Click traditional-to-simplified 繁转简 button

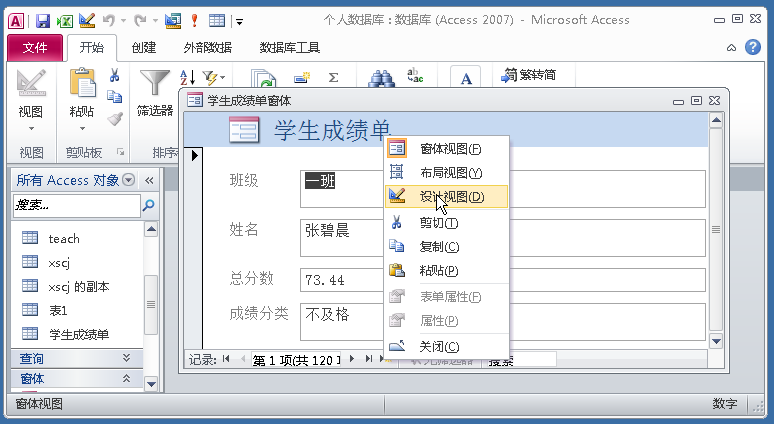click(529, 75)
